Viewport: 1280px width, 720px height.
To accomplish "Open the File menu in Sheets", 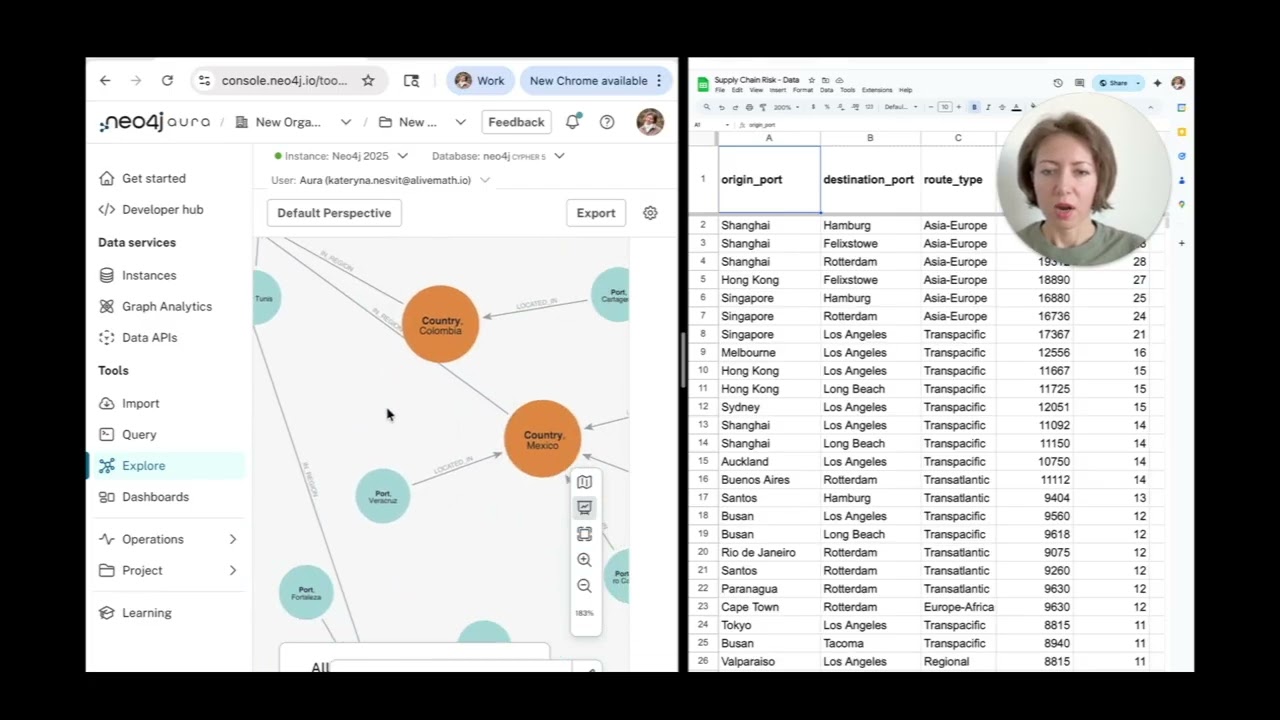I will 720,90.
